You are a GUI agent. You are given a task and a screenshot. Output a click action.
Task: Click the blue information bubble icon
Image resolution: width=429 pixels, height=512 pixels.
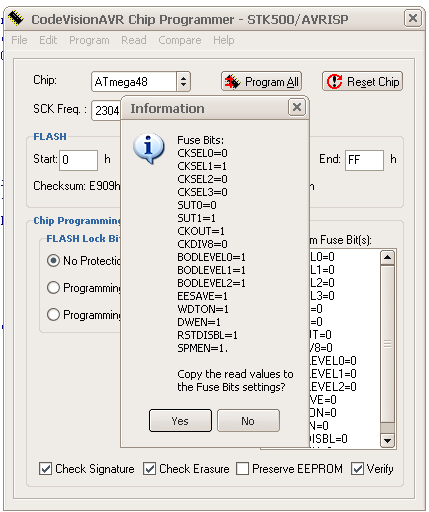pyautogui.click(x=148, y=148)
